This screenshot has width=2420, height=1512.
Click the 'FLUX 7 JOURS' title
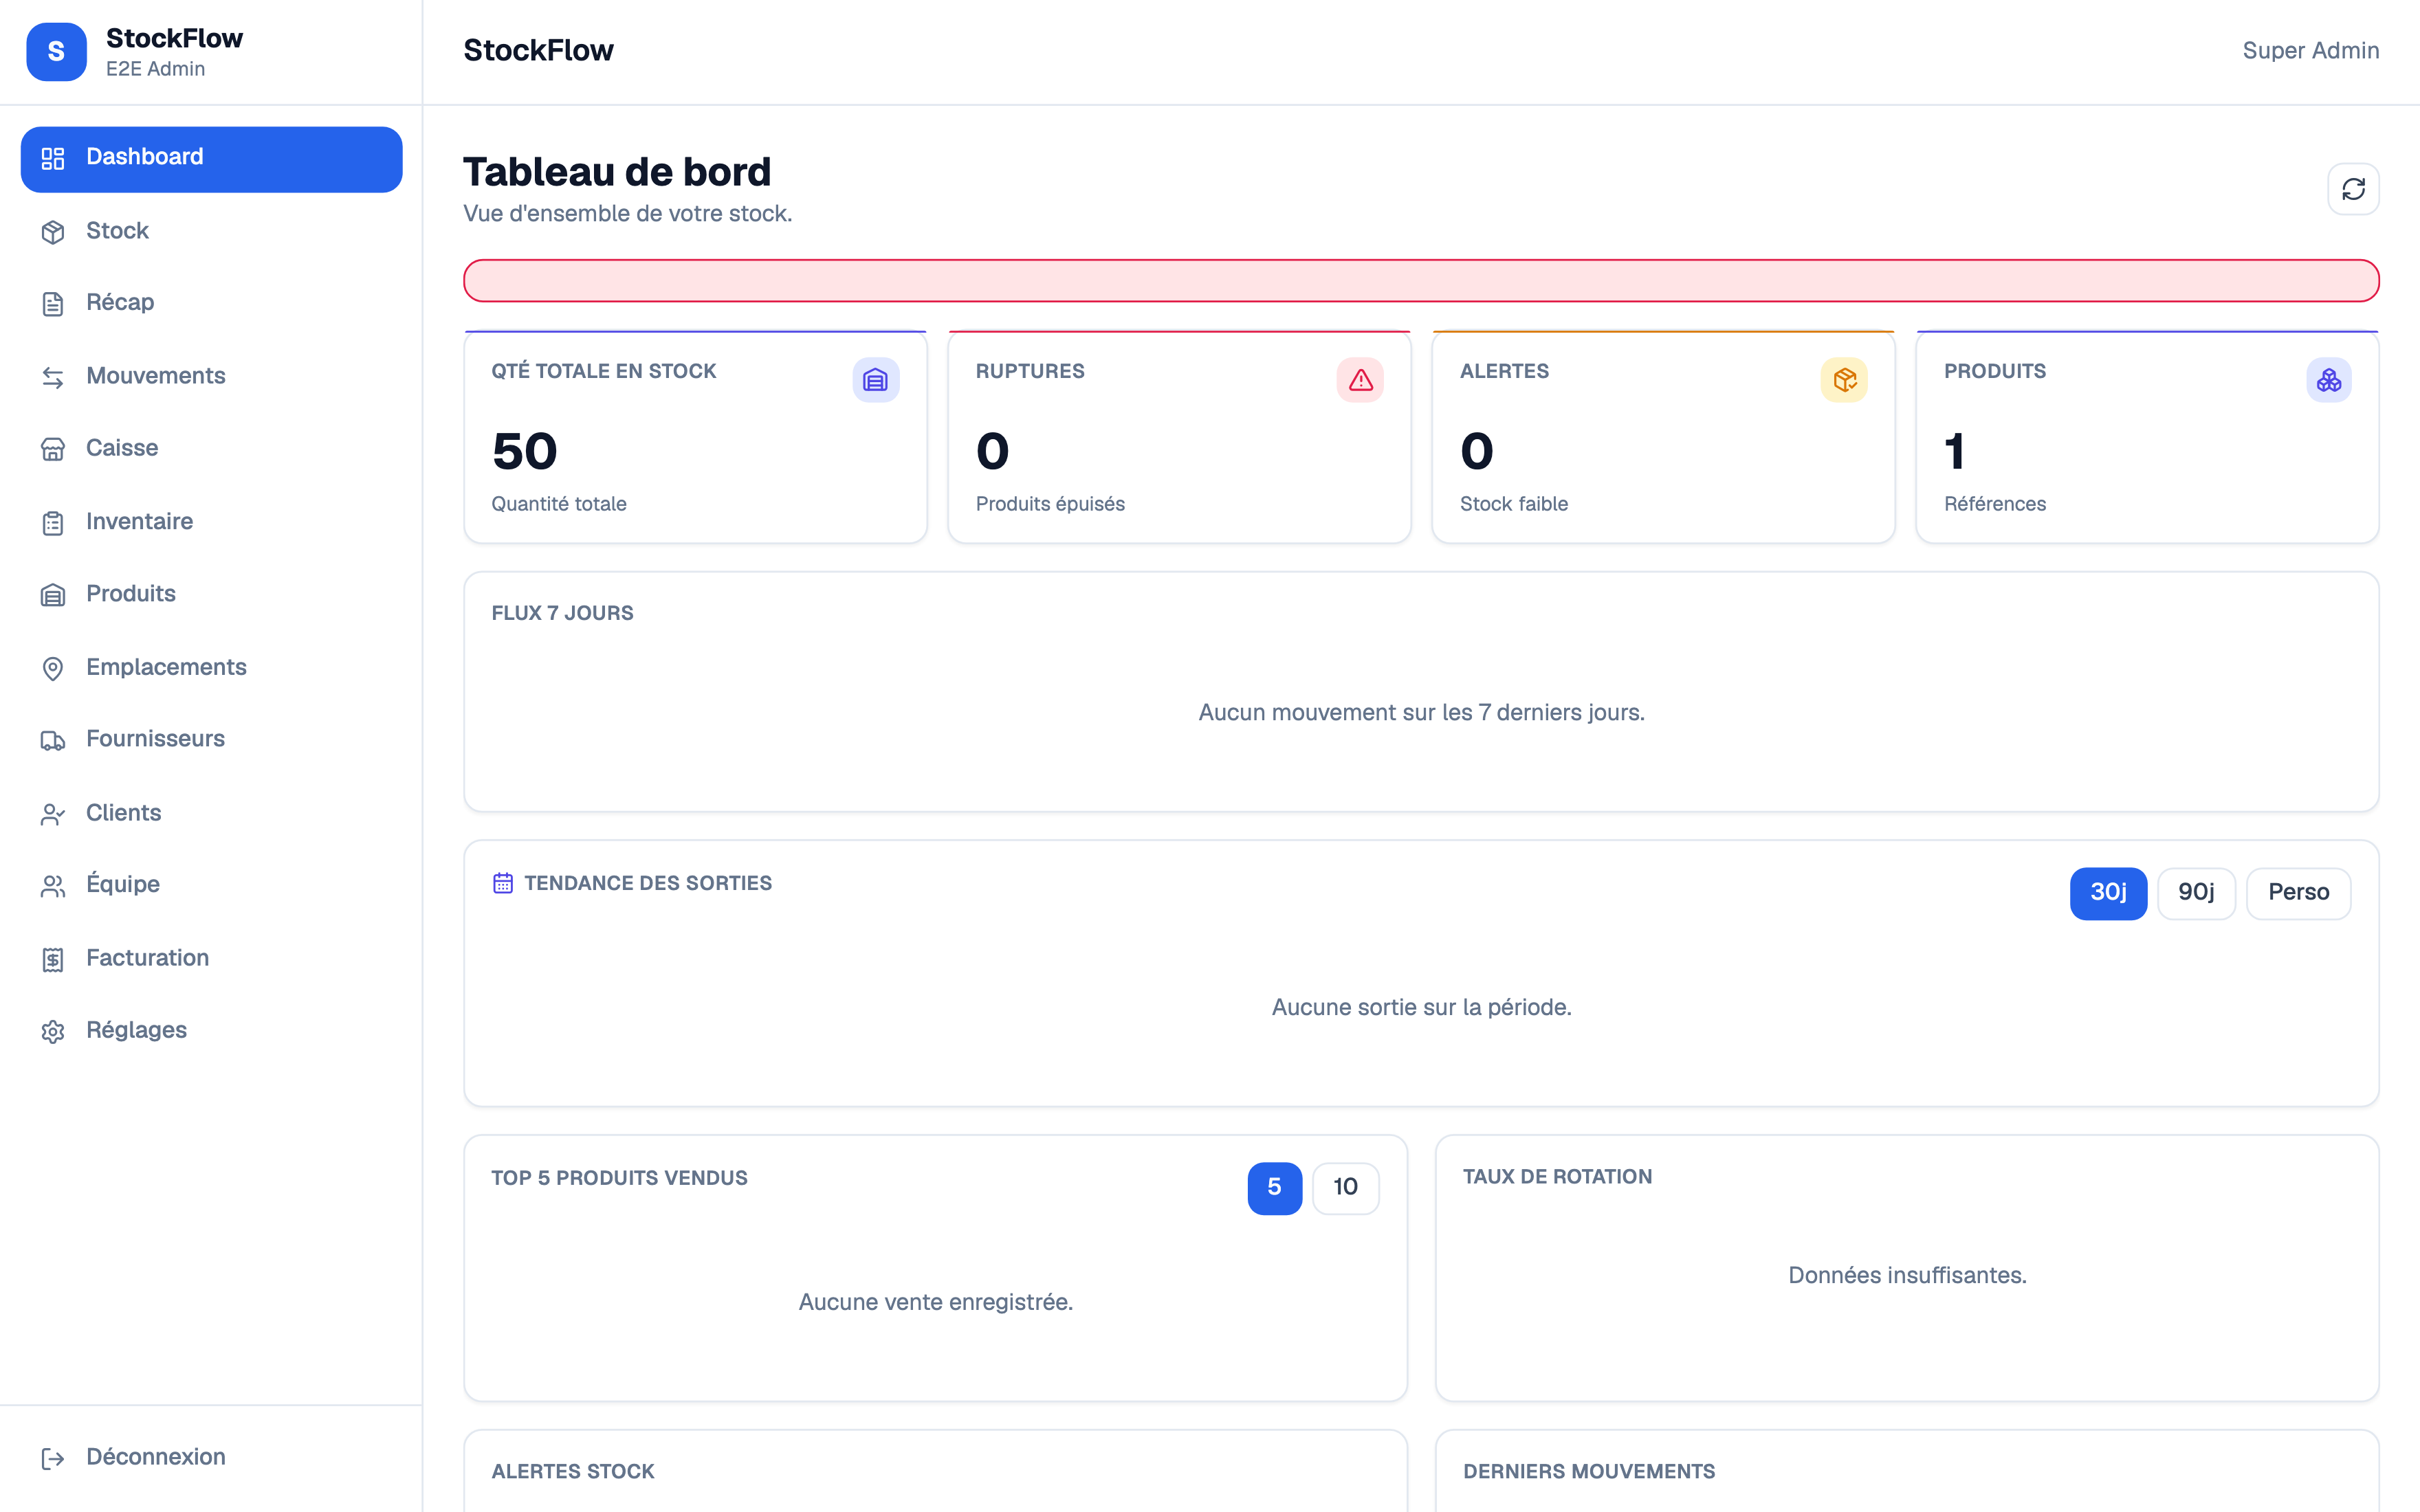click(562, 614)
